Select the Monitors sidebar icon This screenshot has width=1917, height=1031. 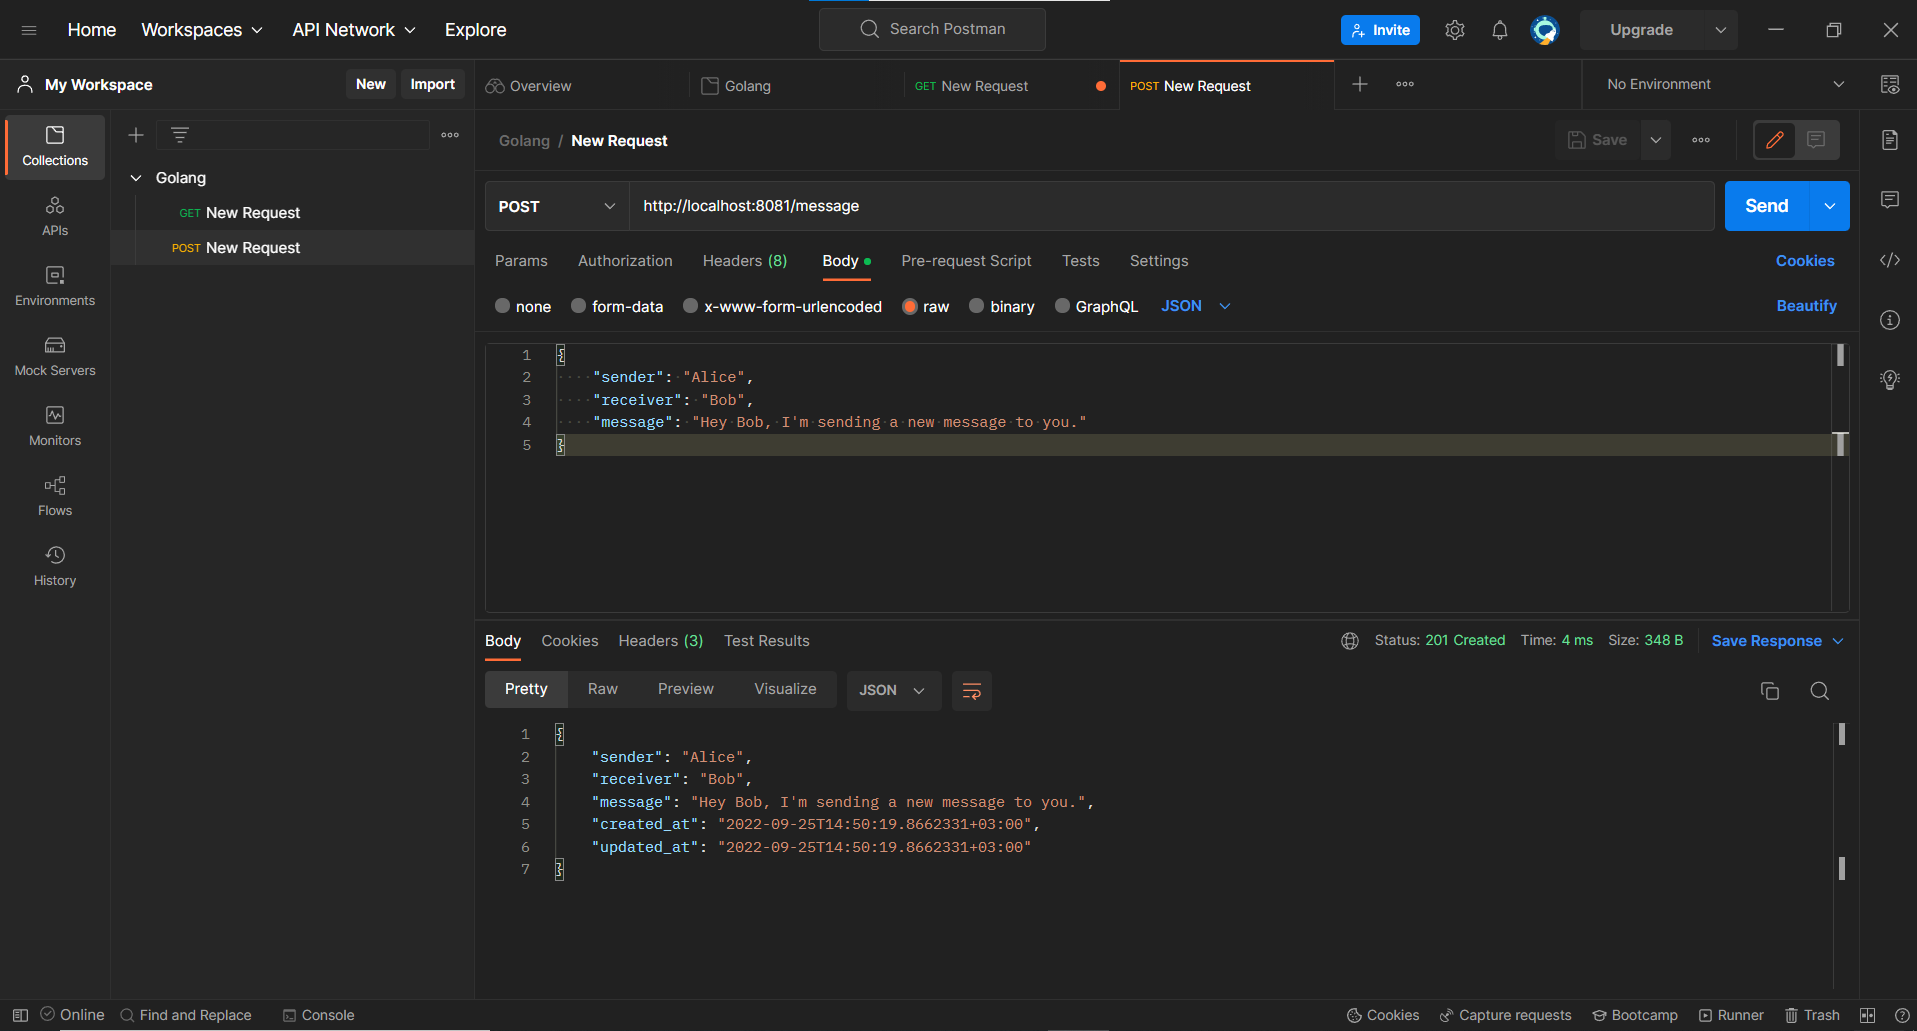point(54,425)
